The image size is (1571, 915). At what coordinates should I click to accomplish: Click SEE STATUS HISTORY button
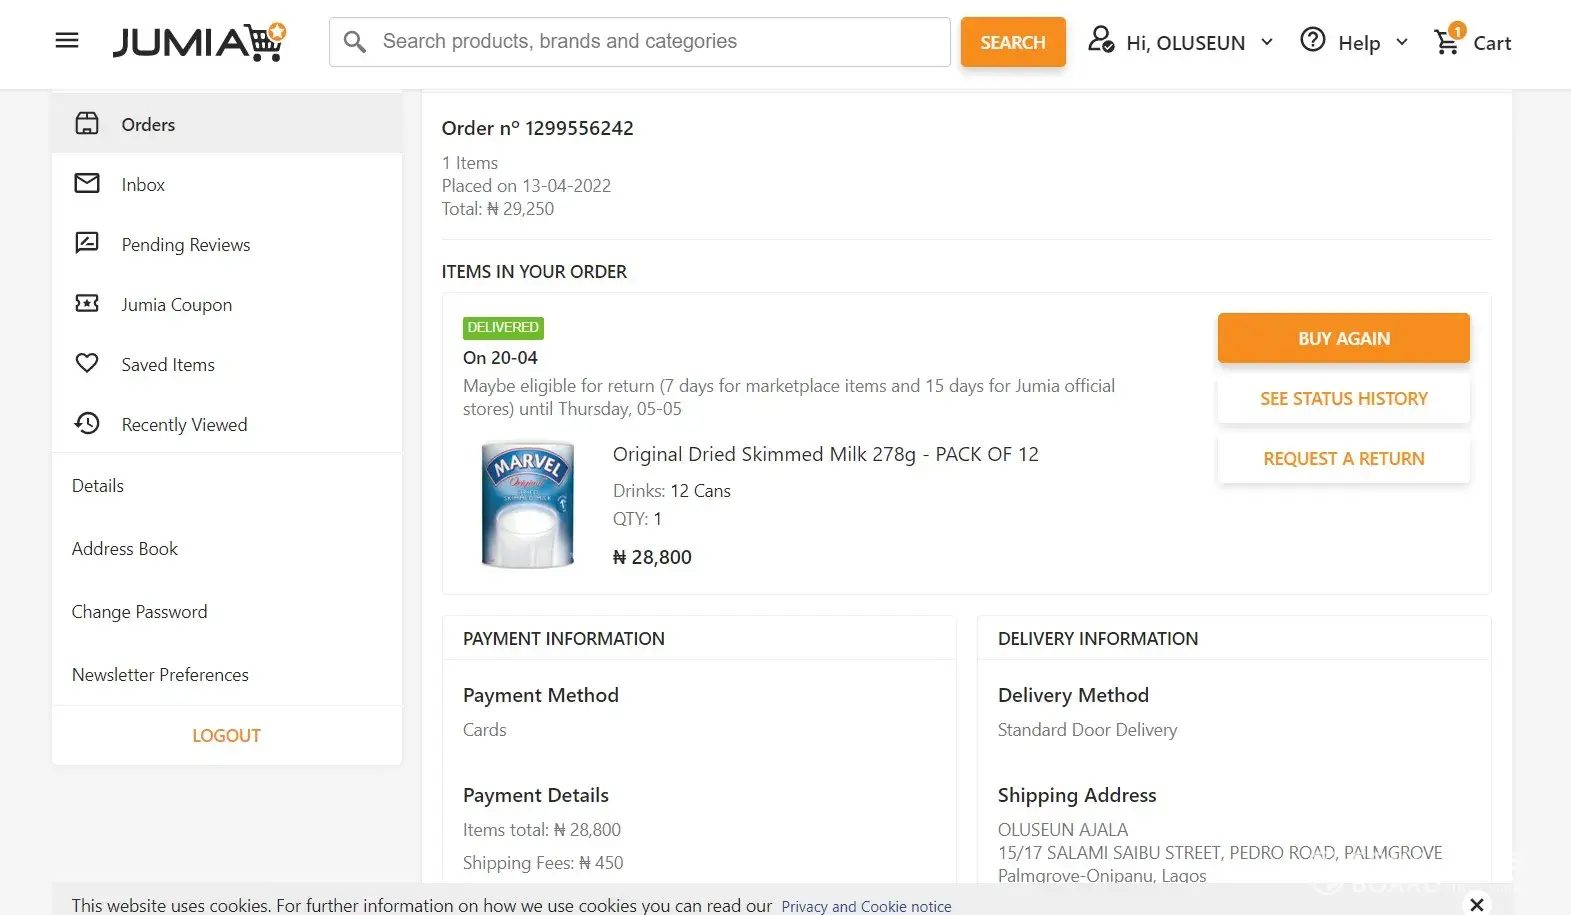(x=1343, y=399)
